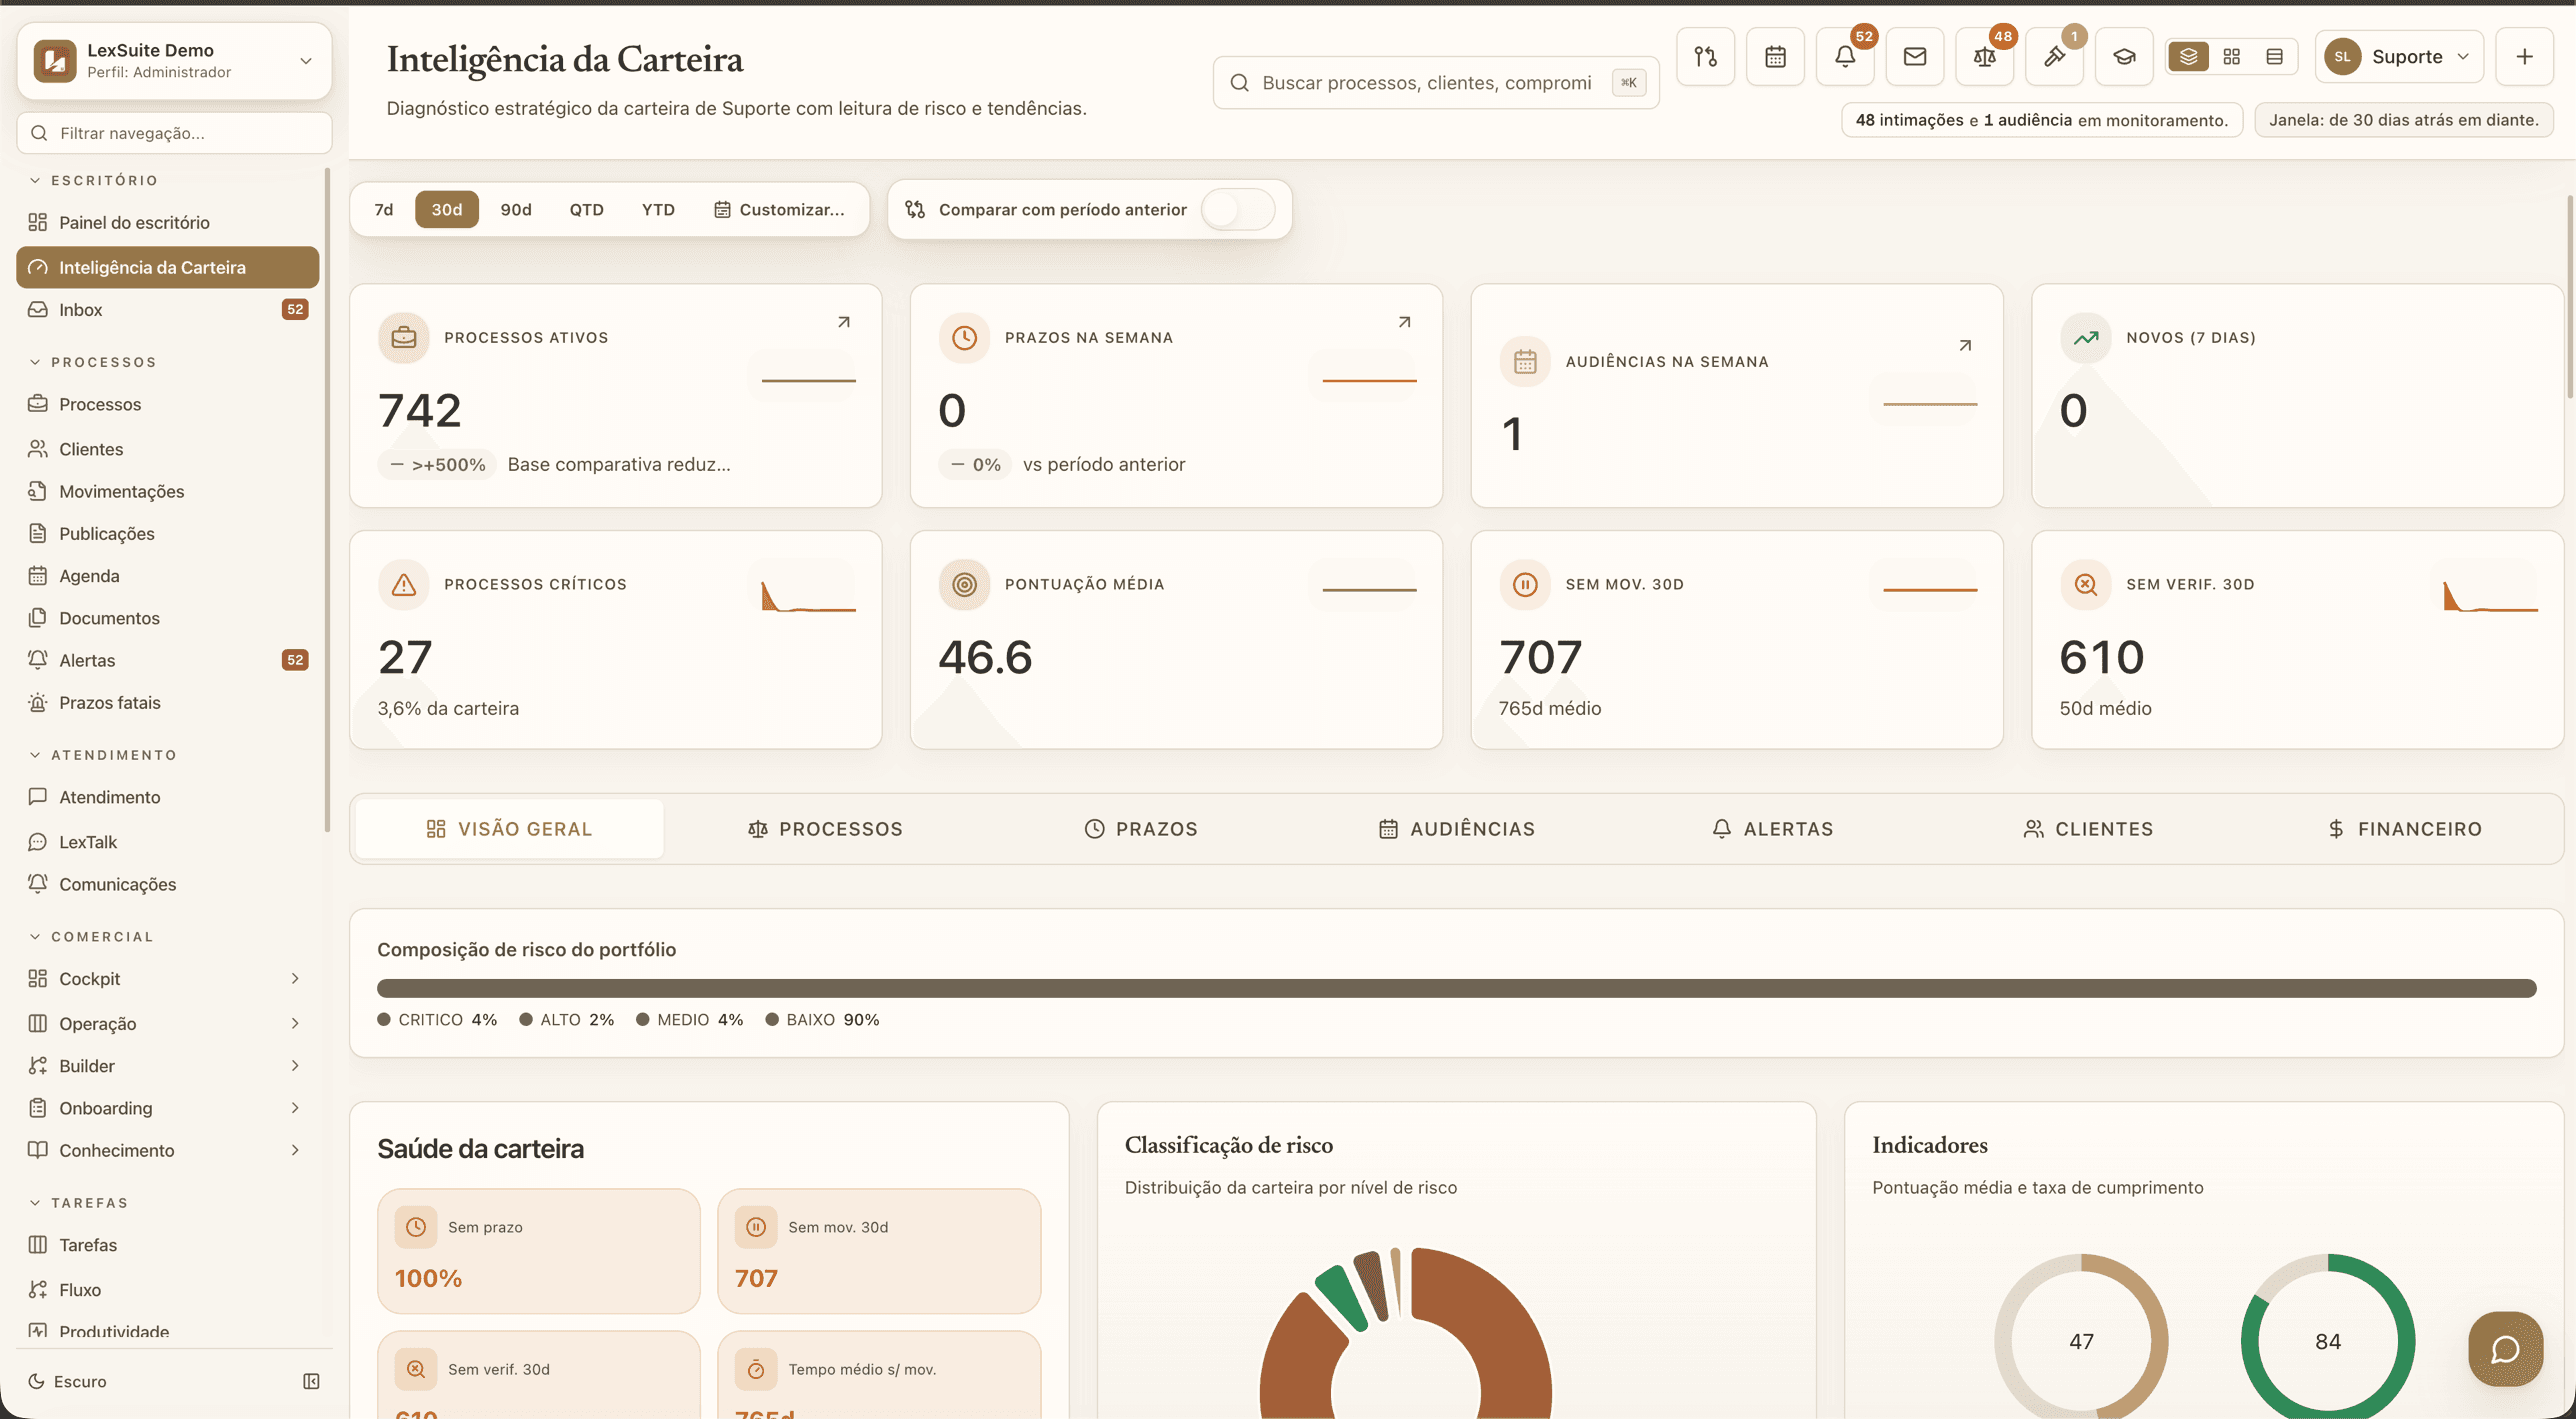Screen dimensions: 2576x1419
Task: Switch to VISÃO GERAL tab
Action: (x=509, y=829)
